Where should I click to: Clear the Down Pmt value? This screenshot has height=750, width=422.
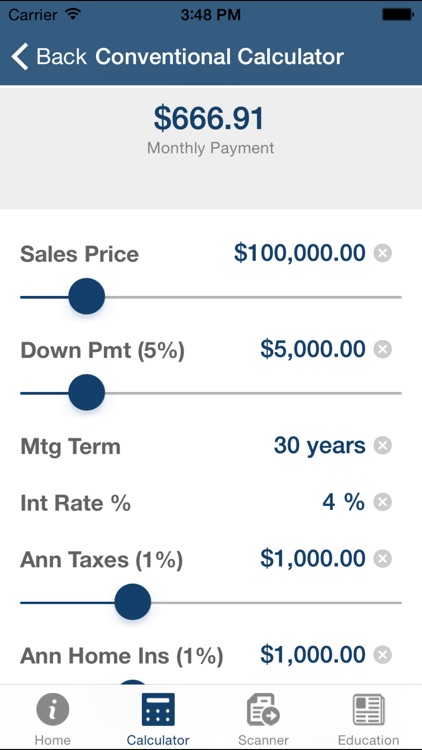tap(382, 350)
